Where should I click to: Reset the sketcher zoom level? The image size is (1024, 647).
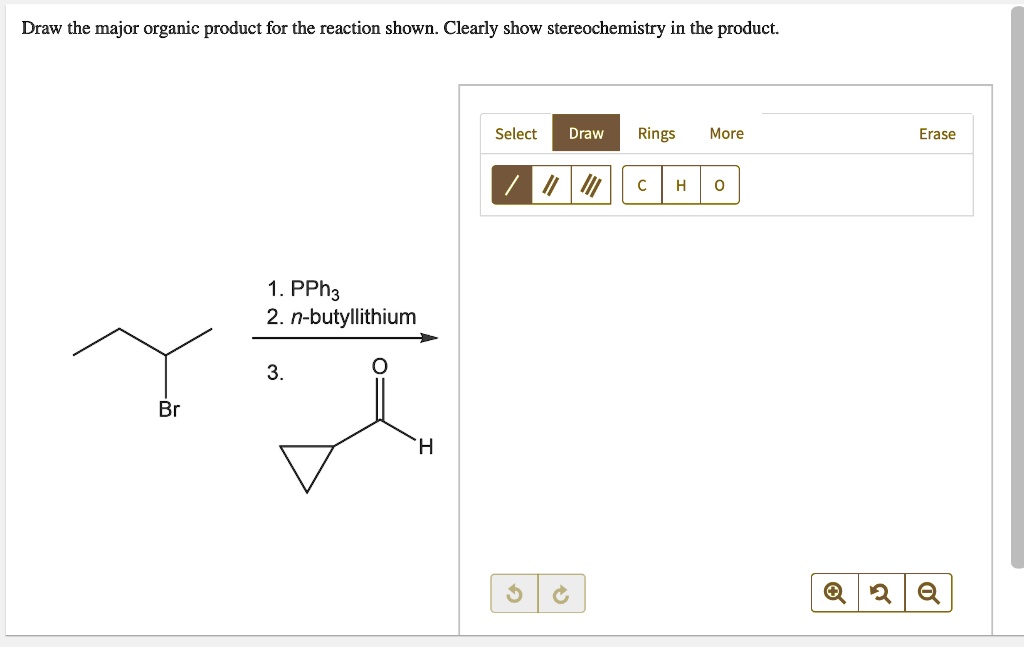pos(881,592)
